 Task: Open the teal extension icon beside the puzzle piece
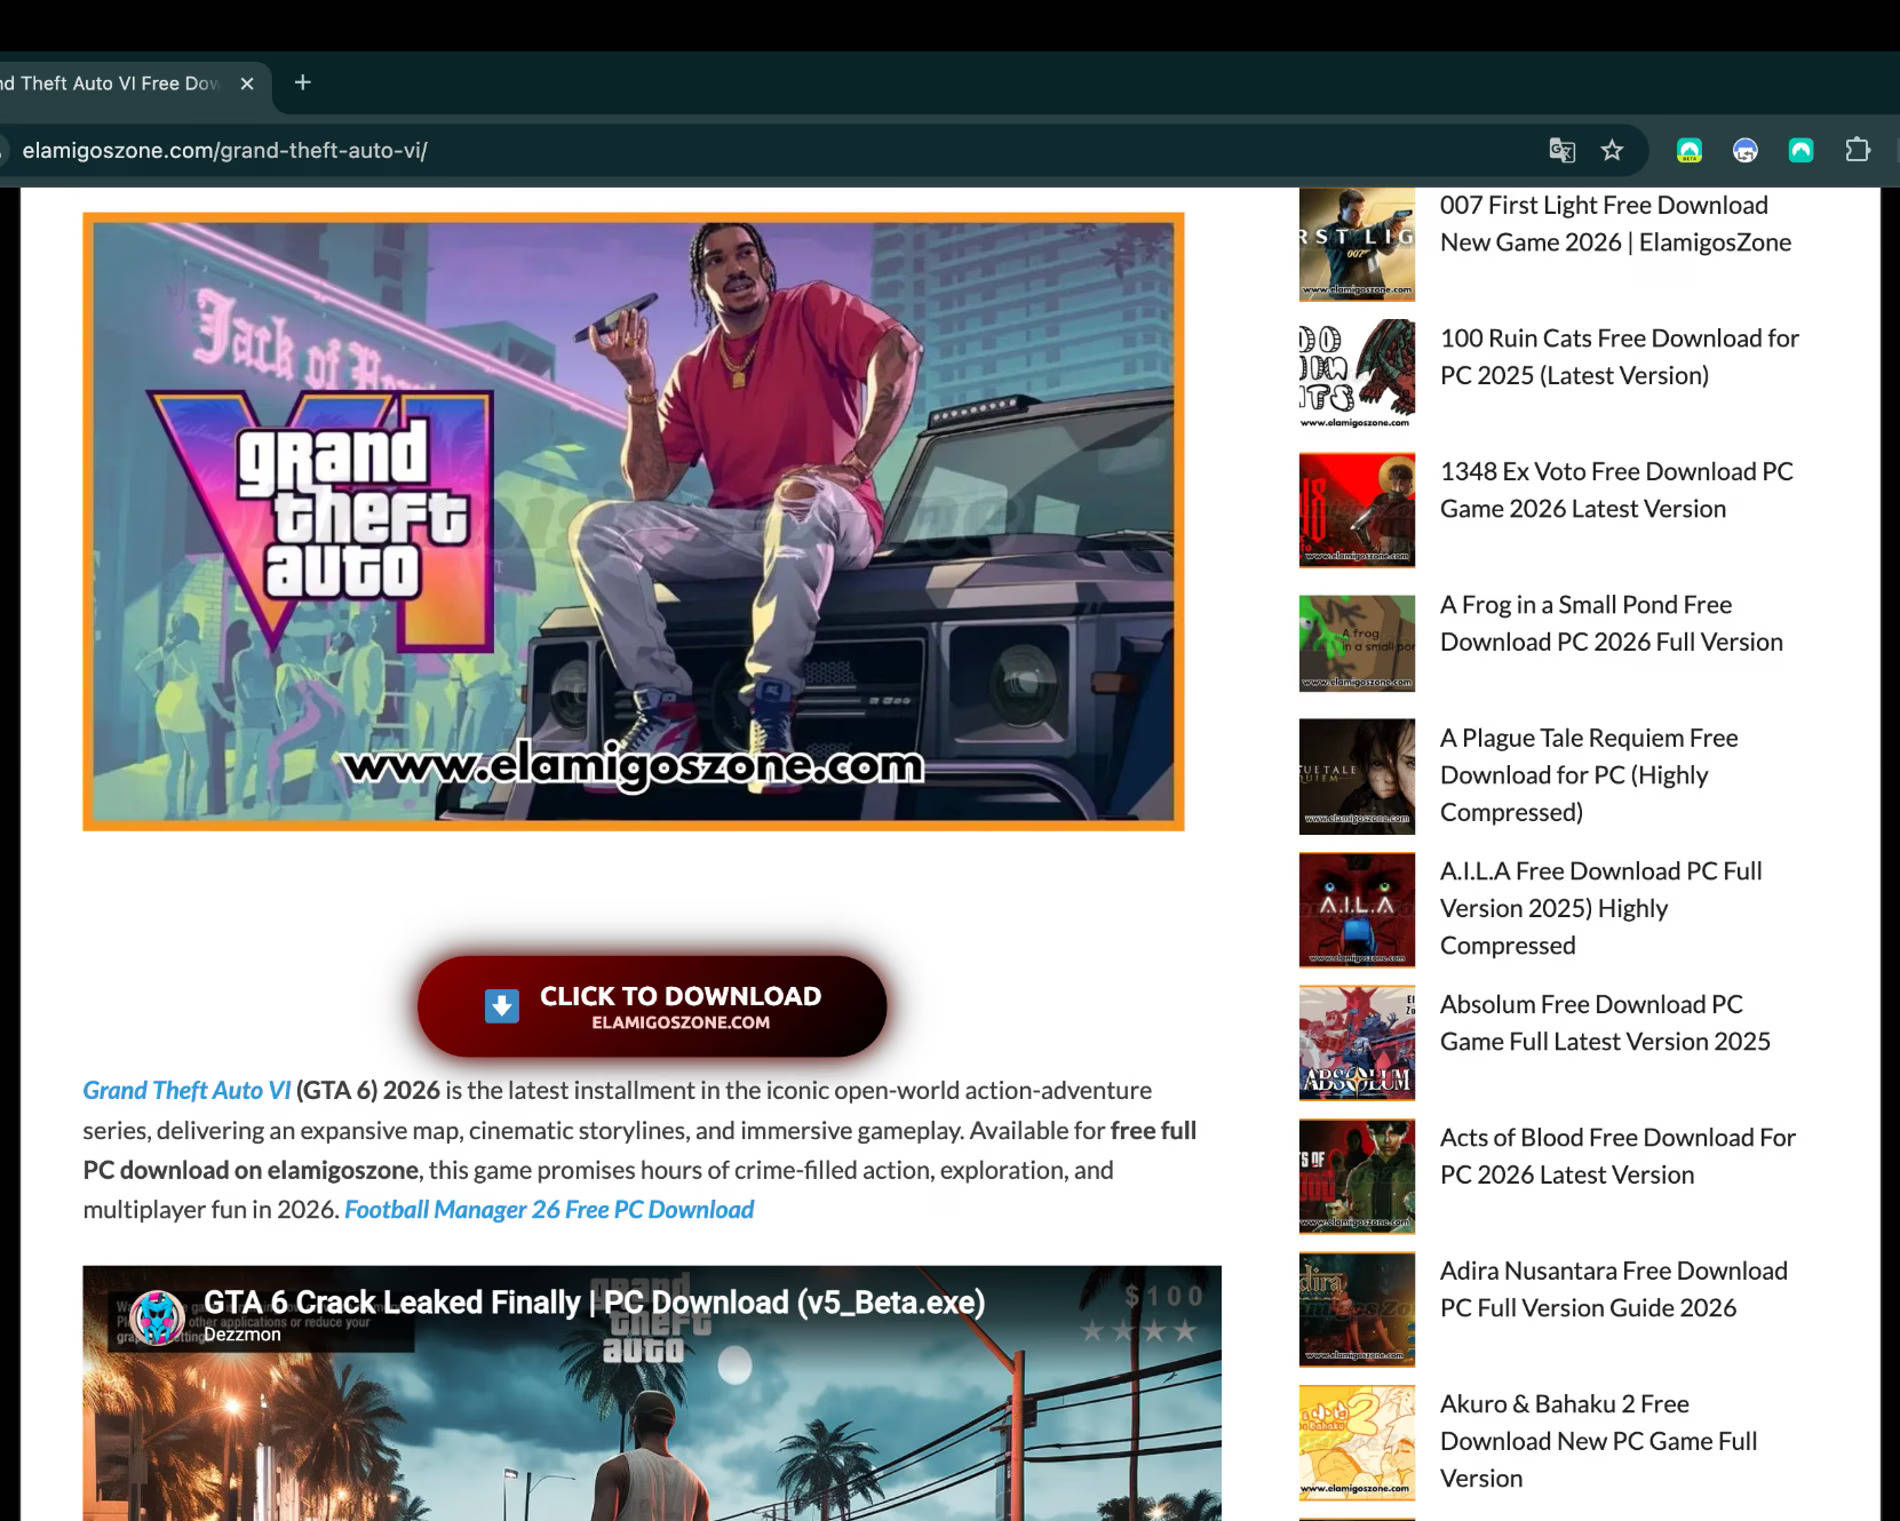pos(1801,150)
